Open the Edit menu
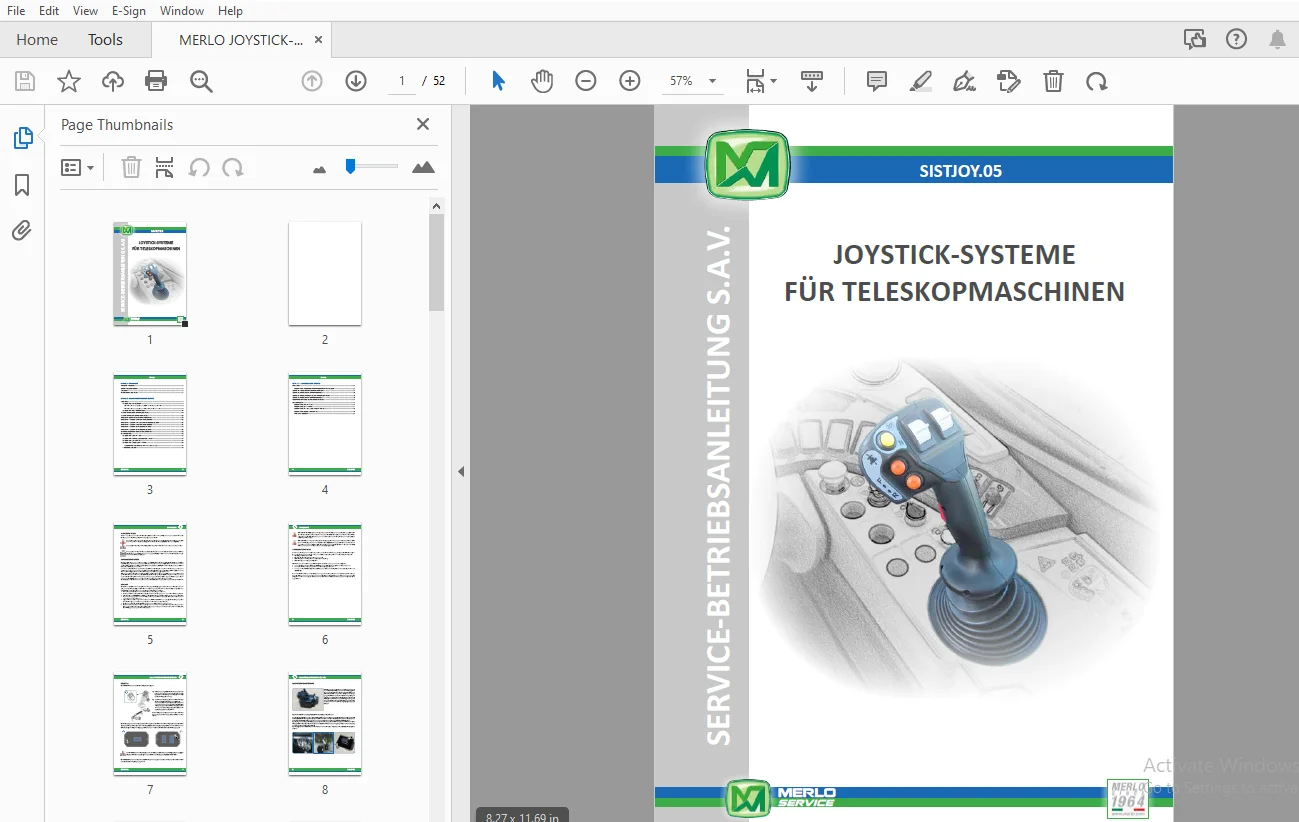Screen dimensions: 1299x822 [49, 11]
